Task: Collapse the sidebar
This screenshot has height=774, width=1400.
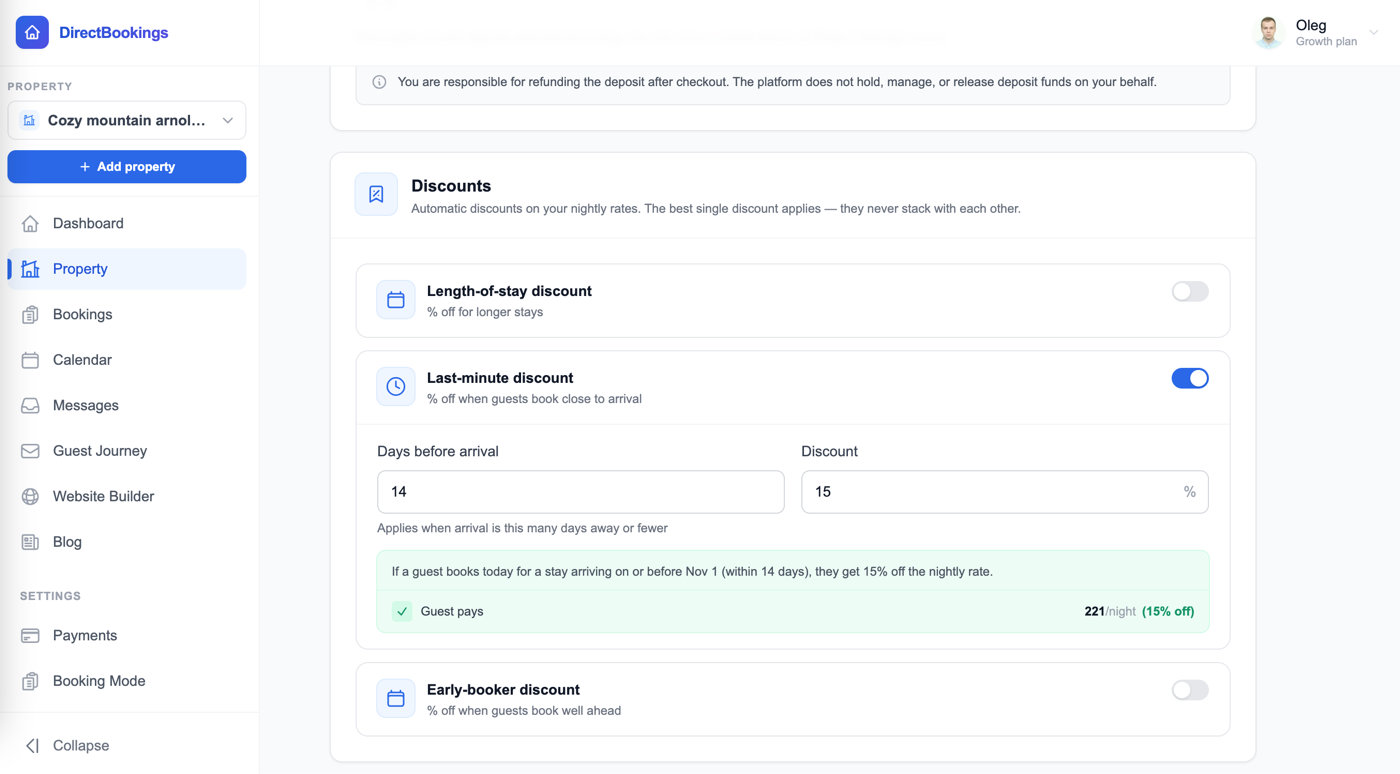Action: click(67, 746)
